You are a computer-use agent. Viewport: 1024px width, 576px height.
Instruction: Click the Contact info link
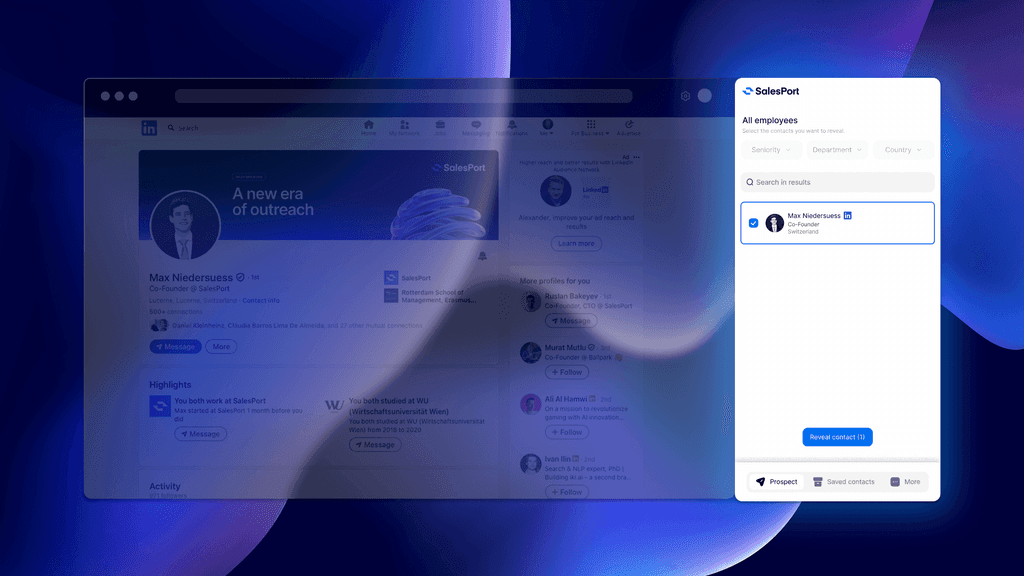(261, 300)
